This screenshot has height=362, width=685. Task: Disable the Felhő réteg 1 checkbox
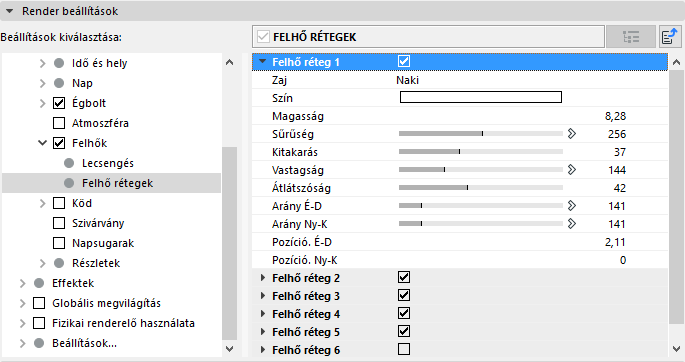[x=404, y=61]
